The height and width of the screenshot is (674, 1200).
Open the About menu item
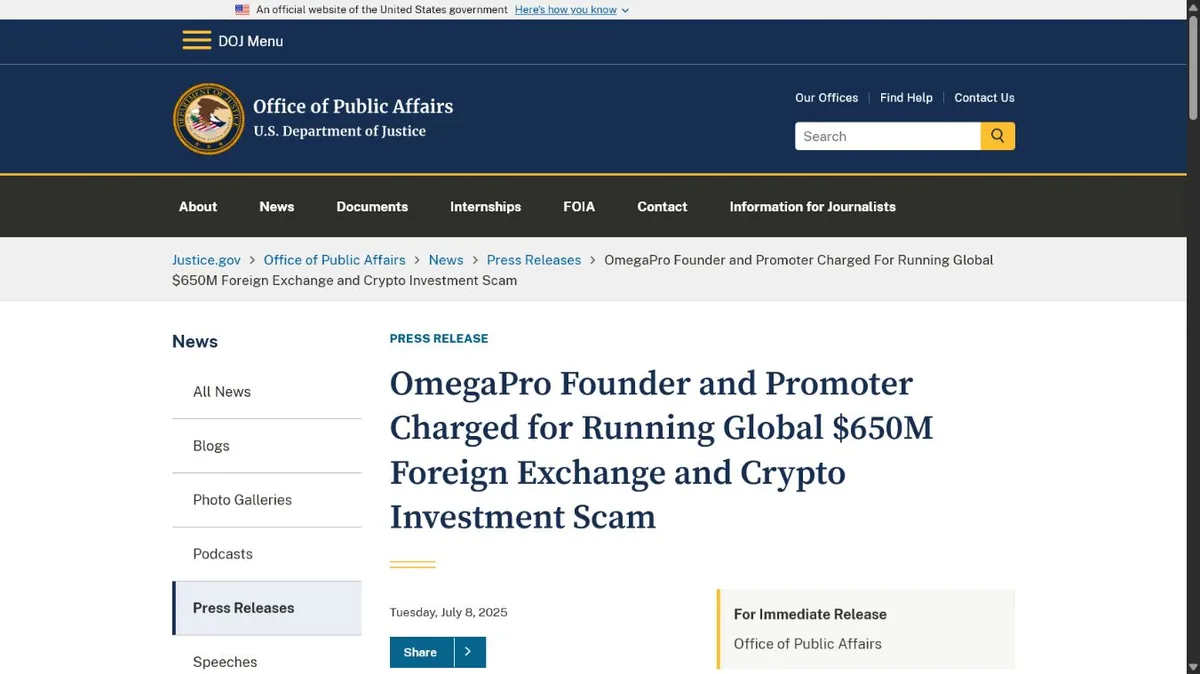198,207
